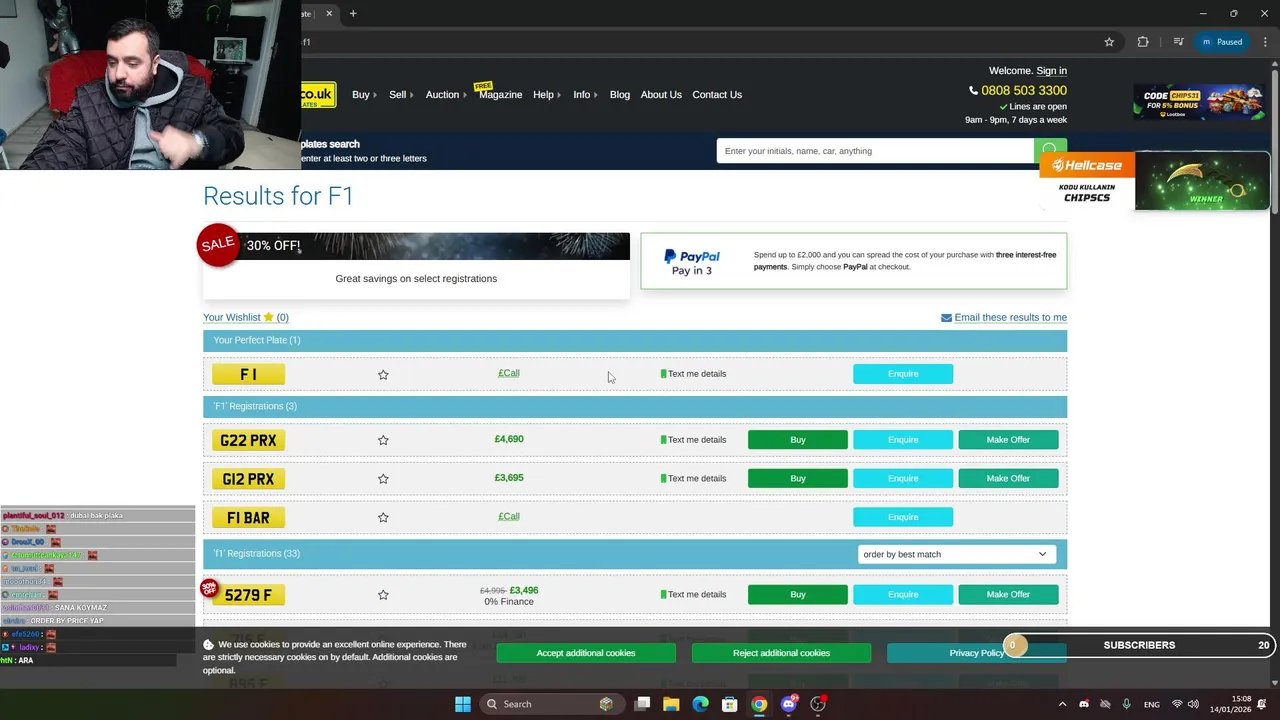The width and height of the screenshot is (1280, 720).
Task: Star the G22 PRX plate for wishlist
Action: click(383, 440)
